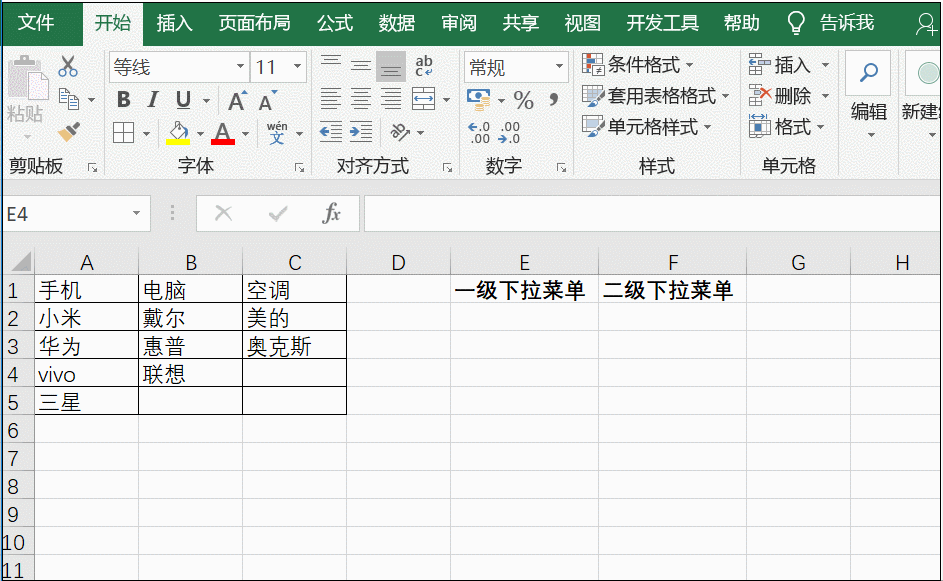Open the 编辑 search editing group
943x581 pixels.
868,95
